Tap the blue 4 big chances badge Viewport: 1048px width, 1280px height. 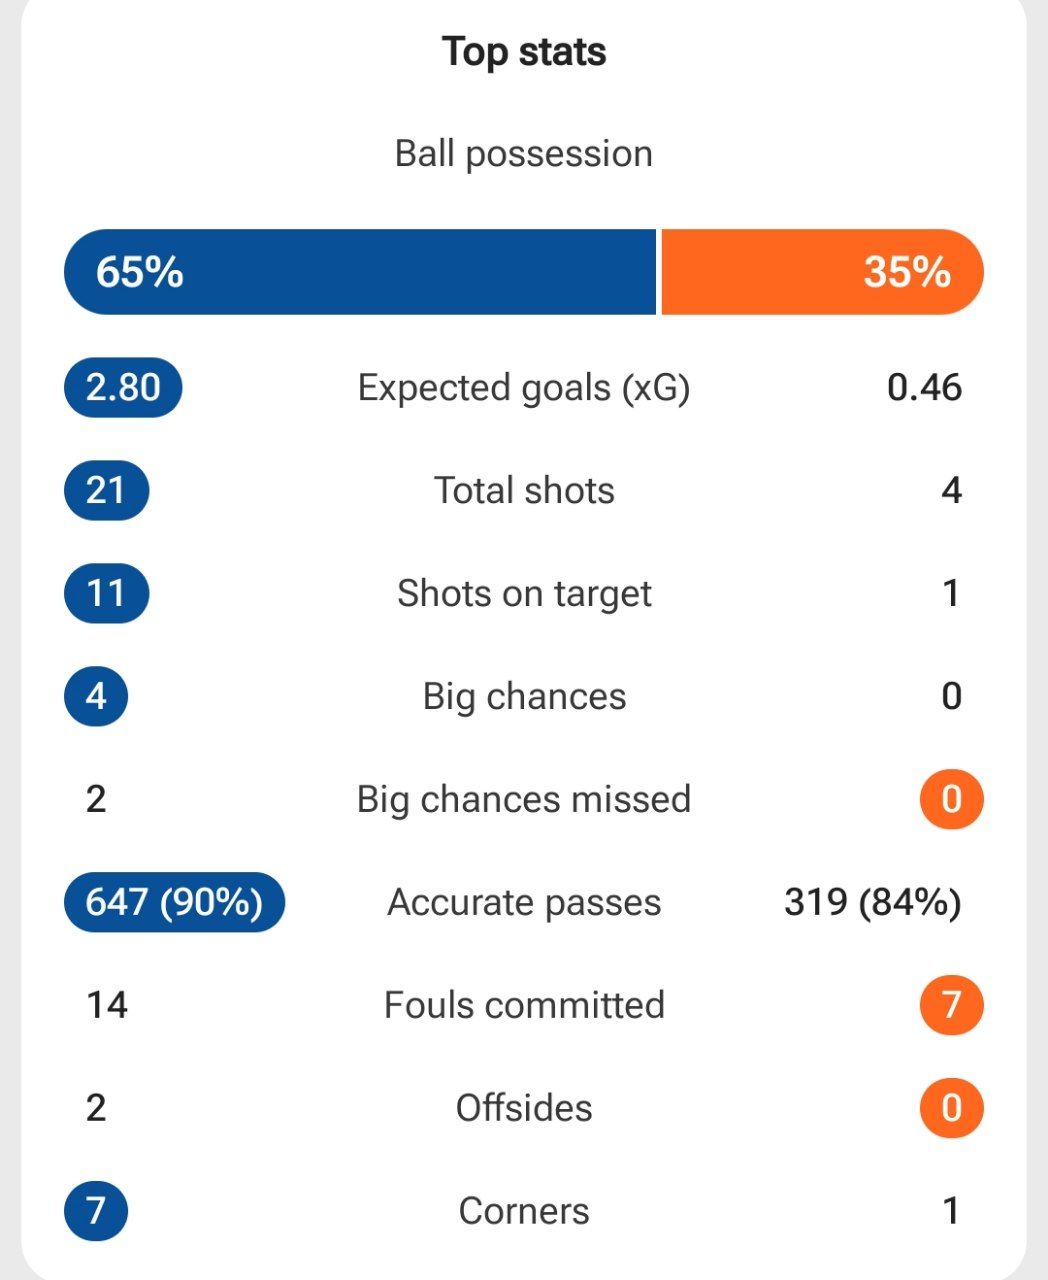pyautogui.click(x=96, y=696)
